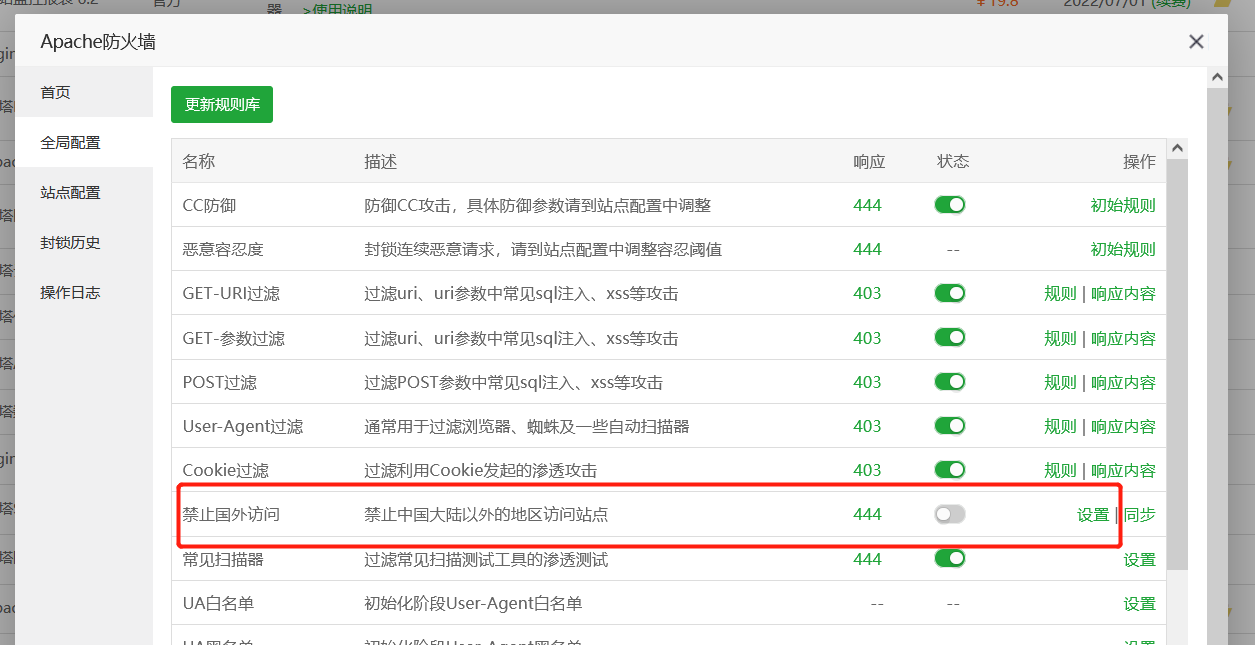The image size is (1255, 645).
Task: Toggle the 常见扫描器 switch
Action: tap(950, 558)
